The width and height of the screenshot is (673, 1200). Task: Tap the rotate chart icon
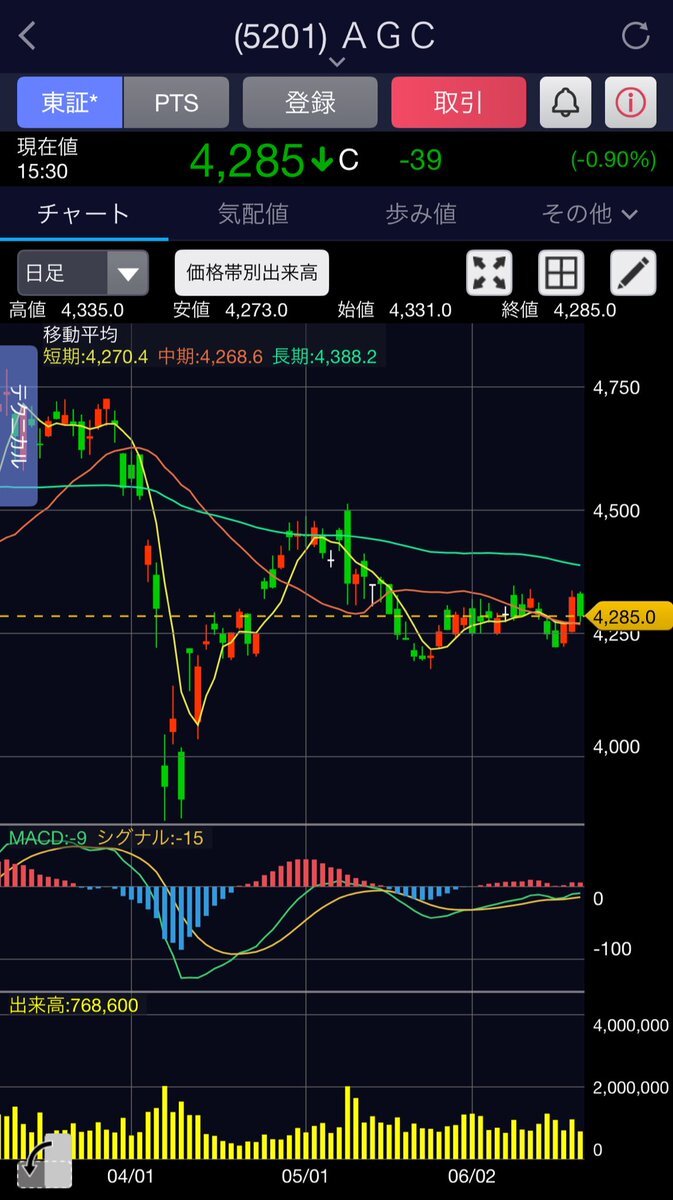(44, 1160)
